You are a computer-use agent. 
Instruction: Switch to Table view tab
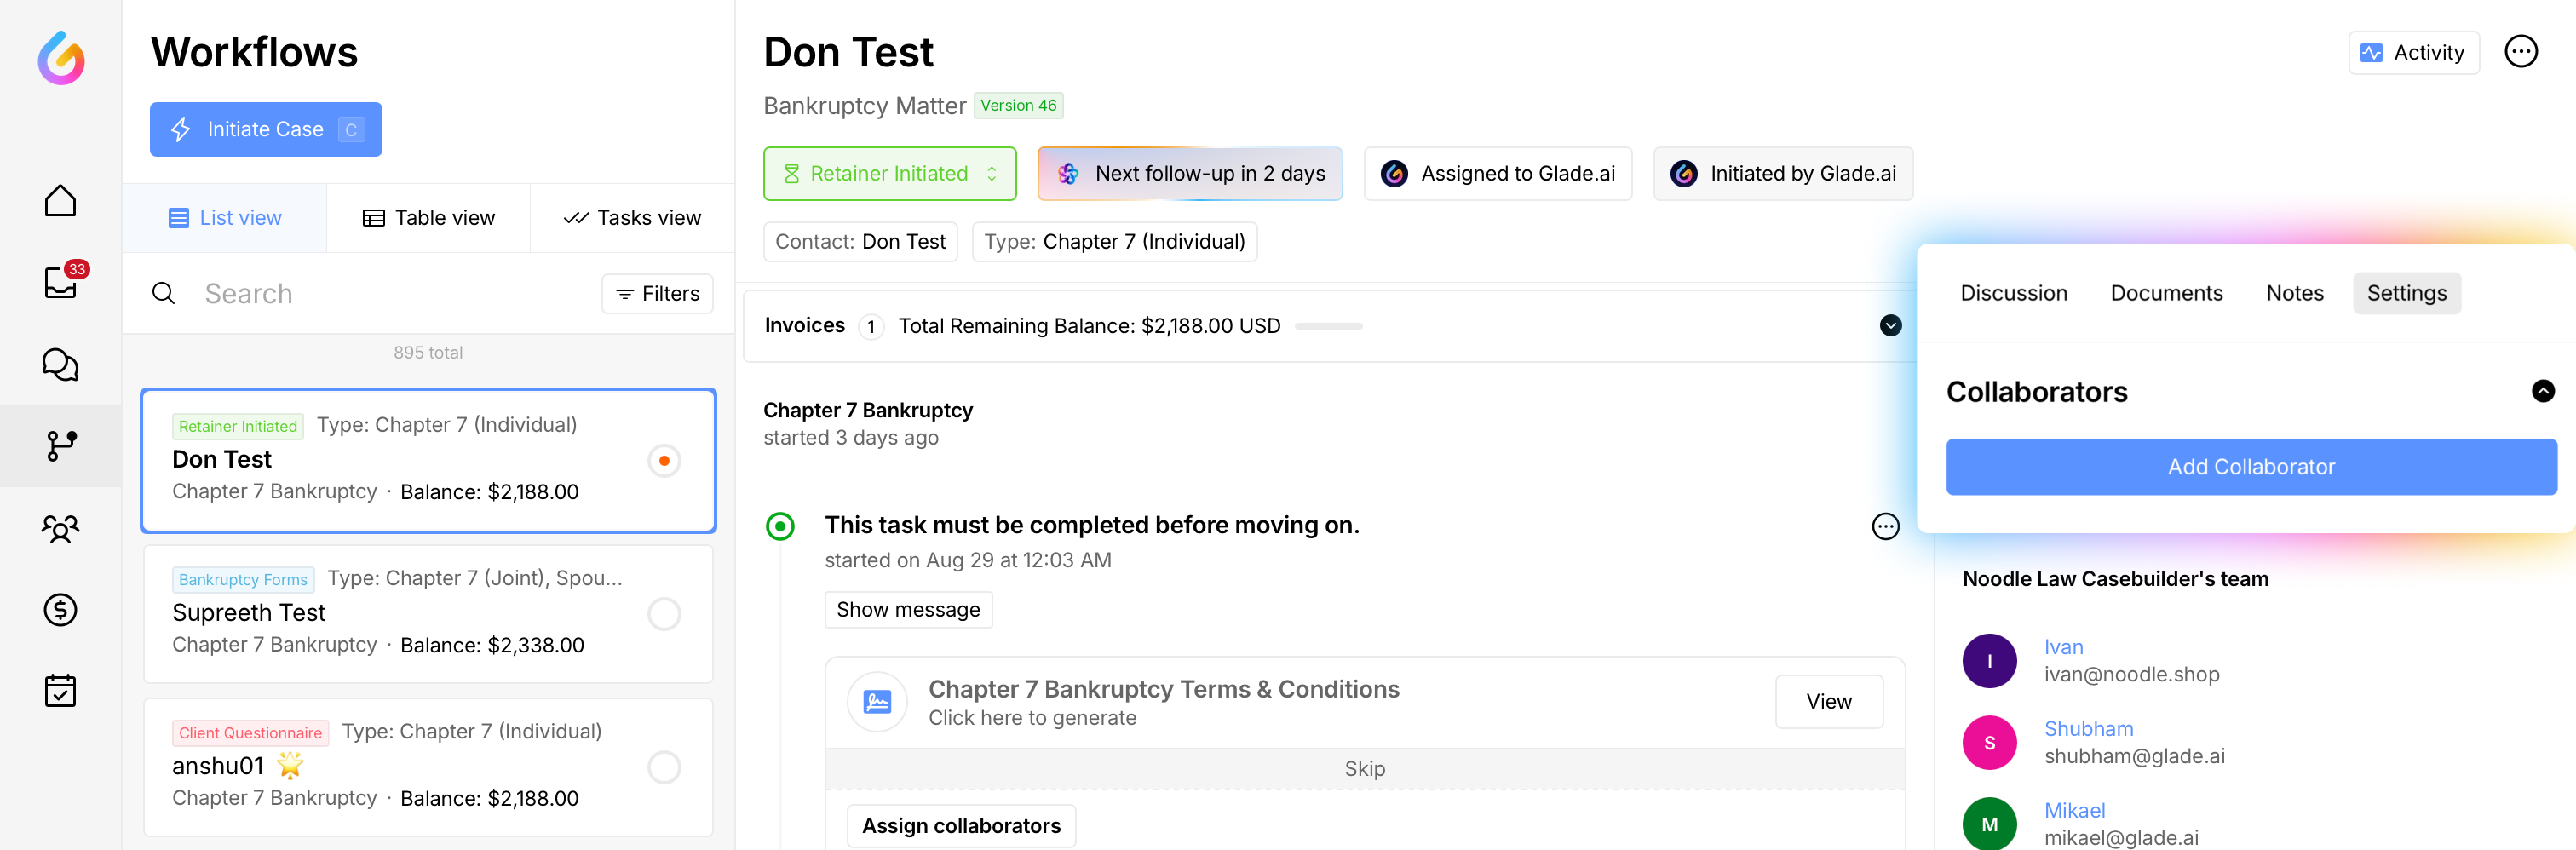(428, 218)
